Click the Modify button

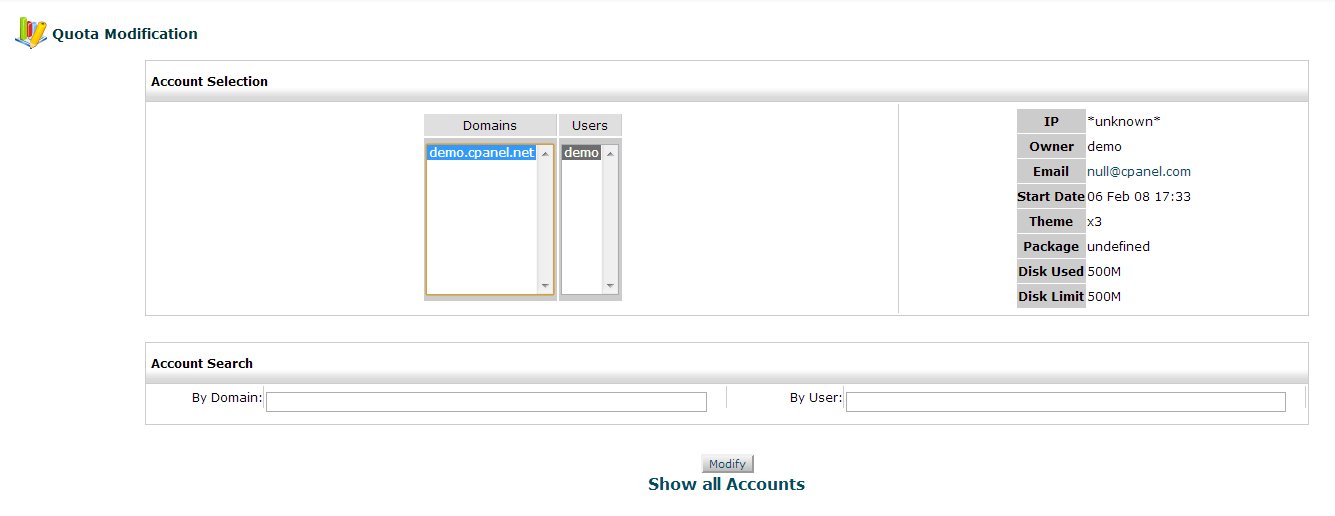pos(727,464)
